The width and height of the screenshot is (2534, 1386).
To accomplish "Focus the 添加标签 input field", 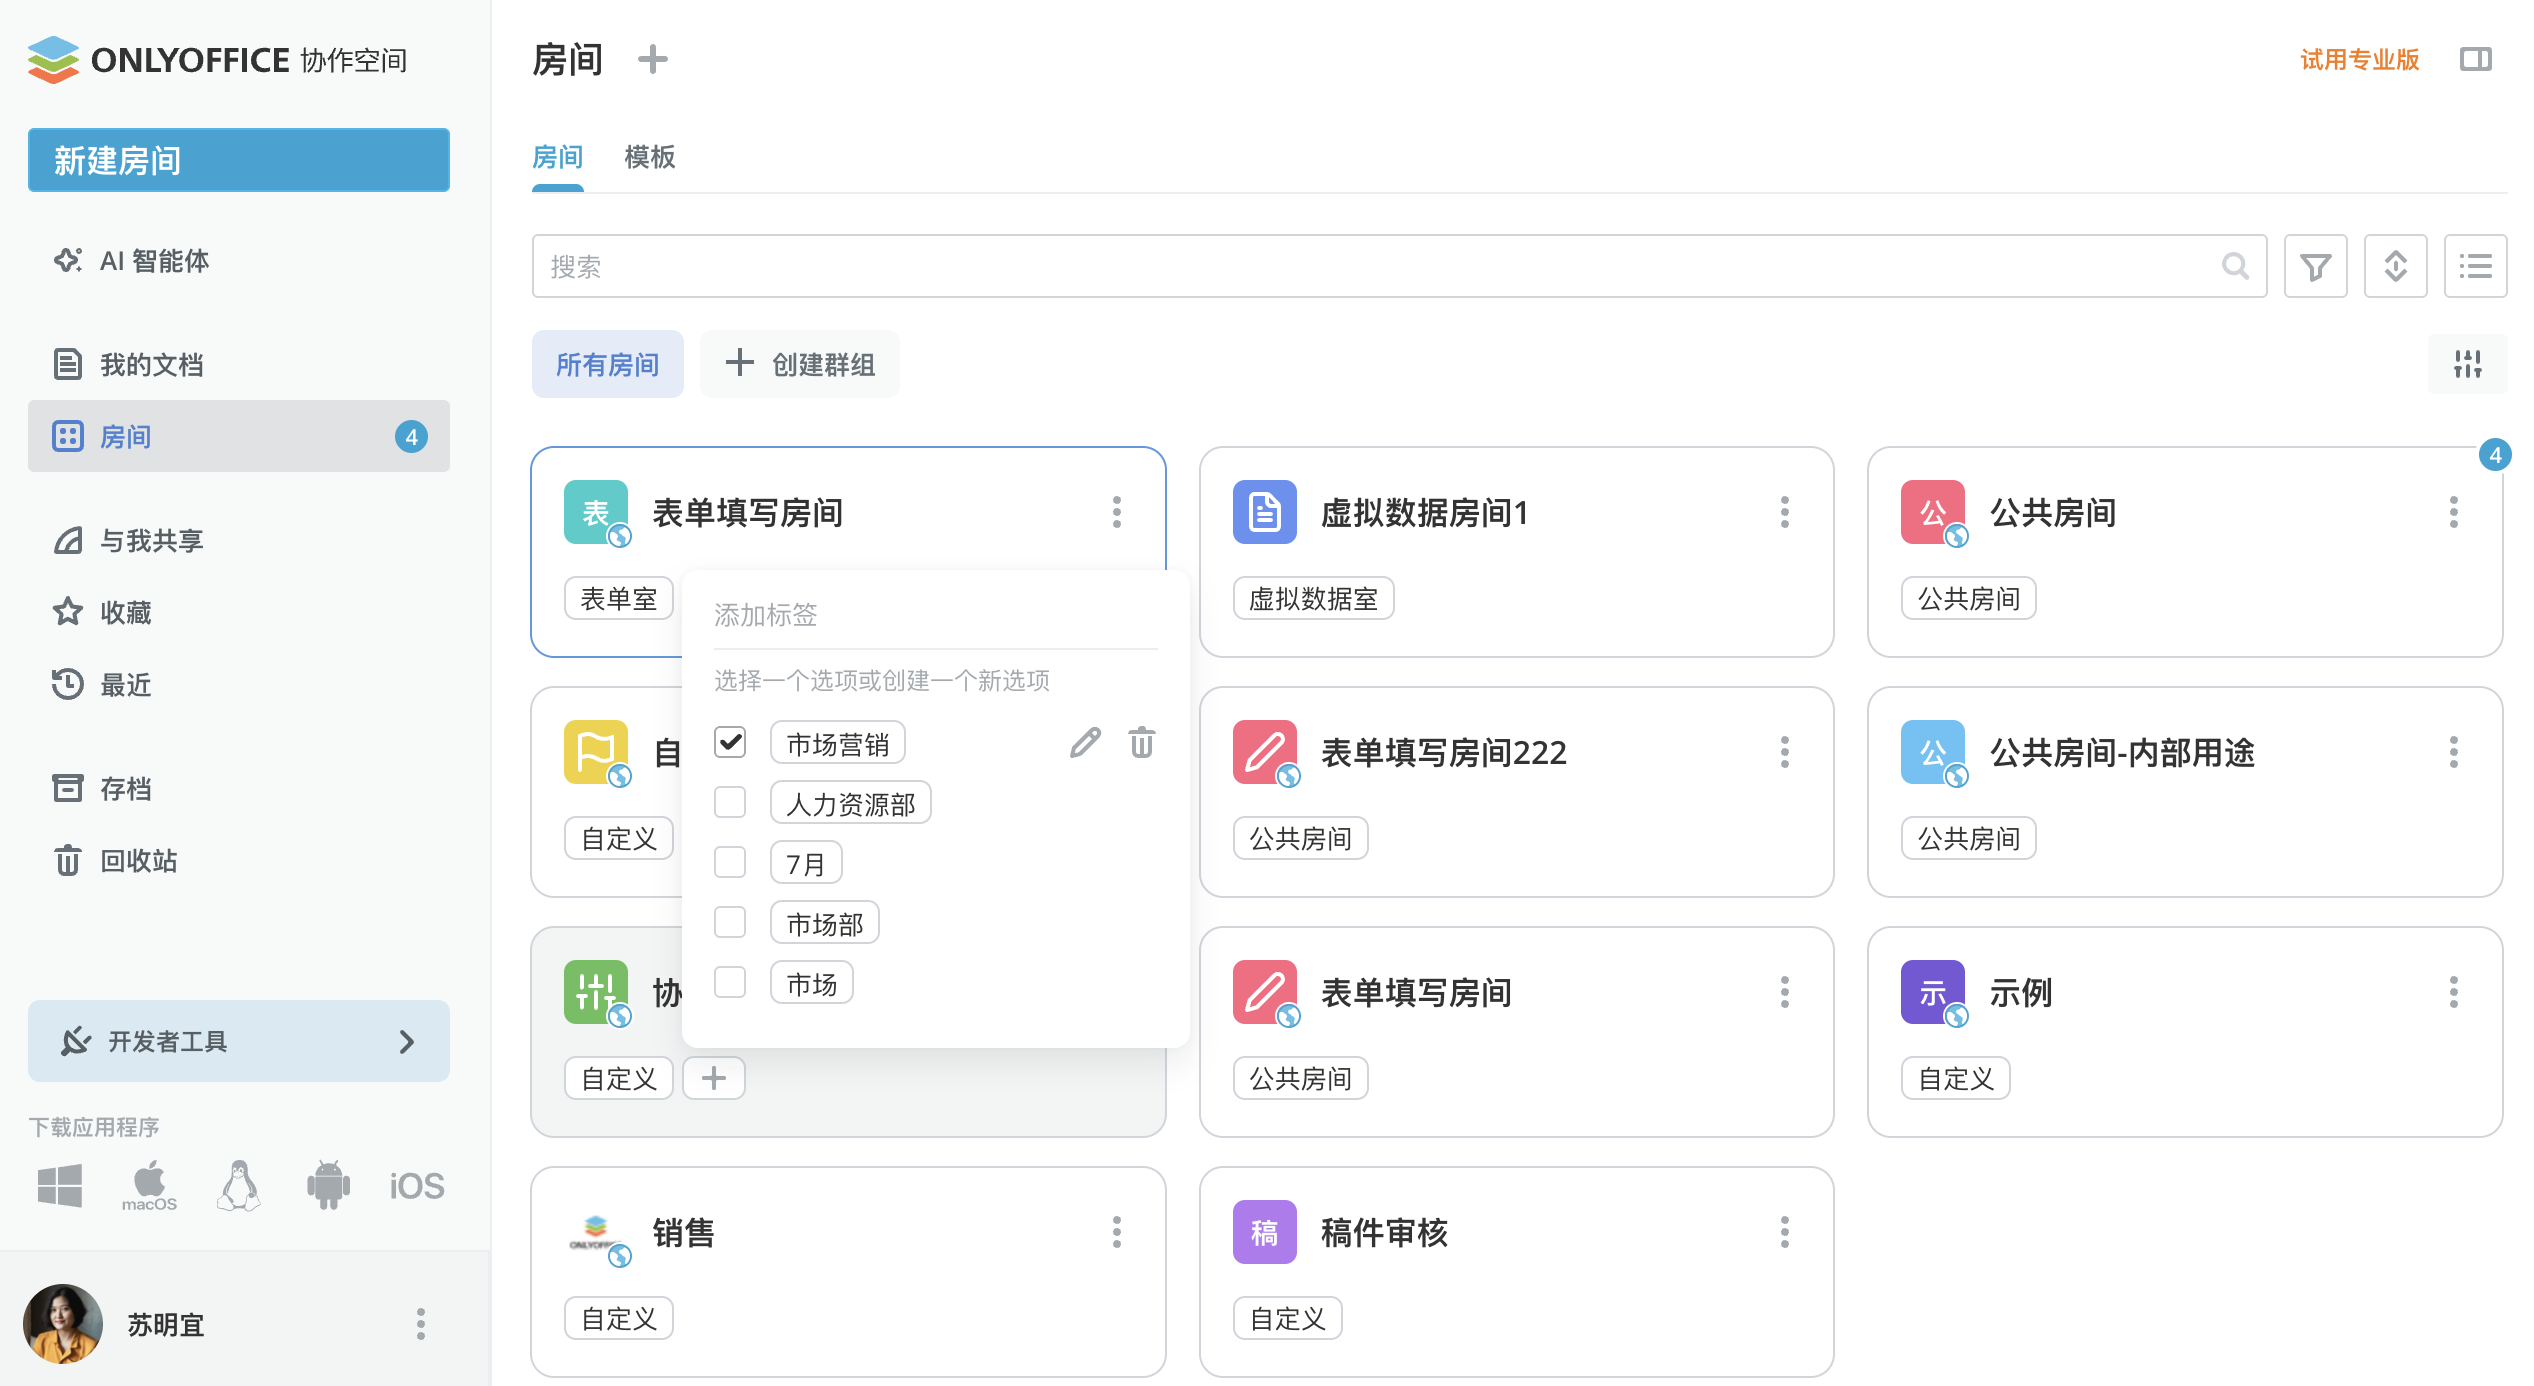I will tap(936, 614).
